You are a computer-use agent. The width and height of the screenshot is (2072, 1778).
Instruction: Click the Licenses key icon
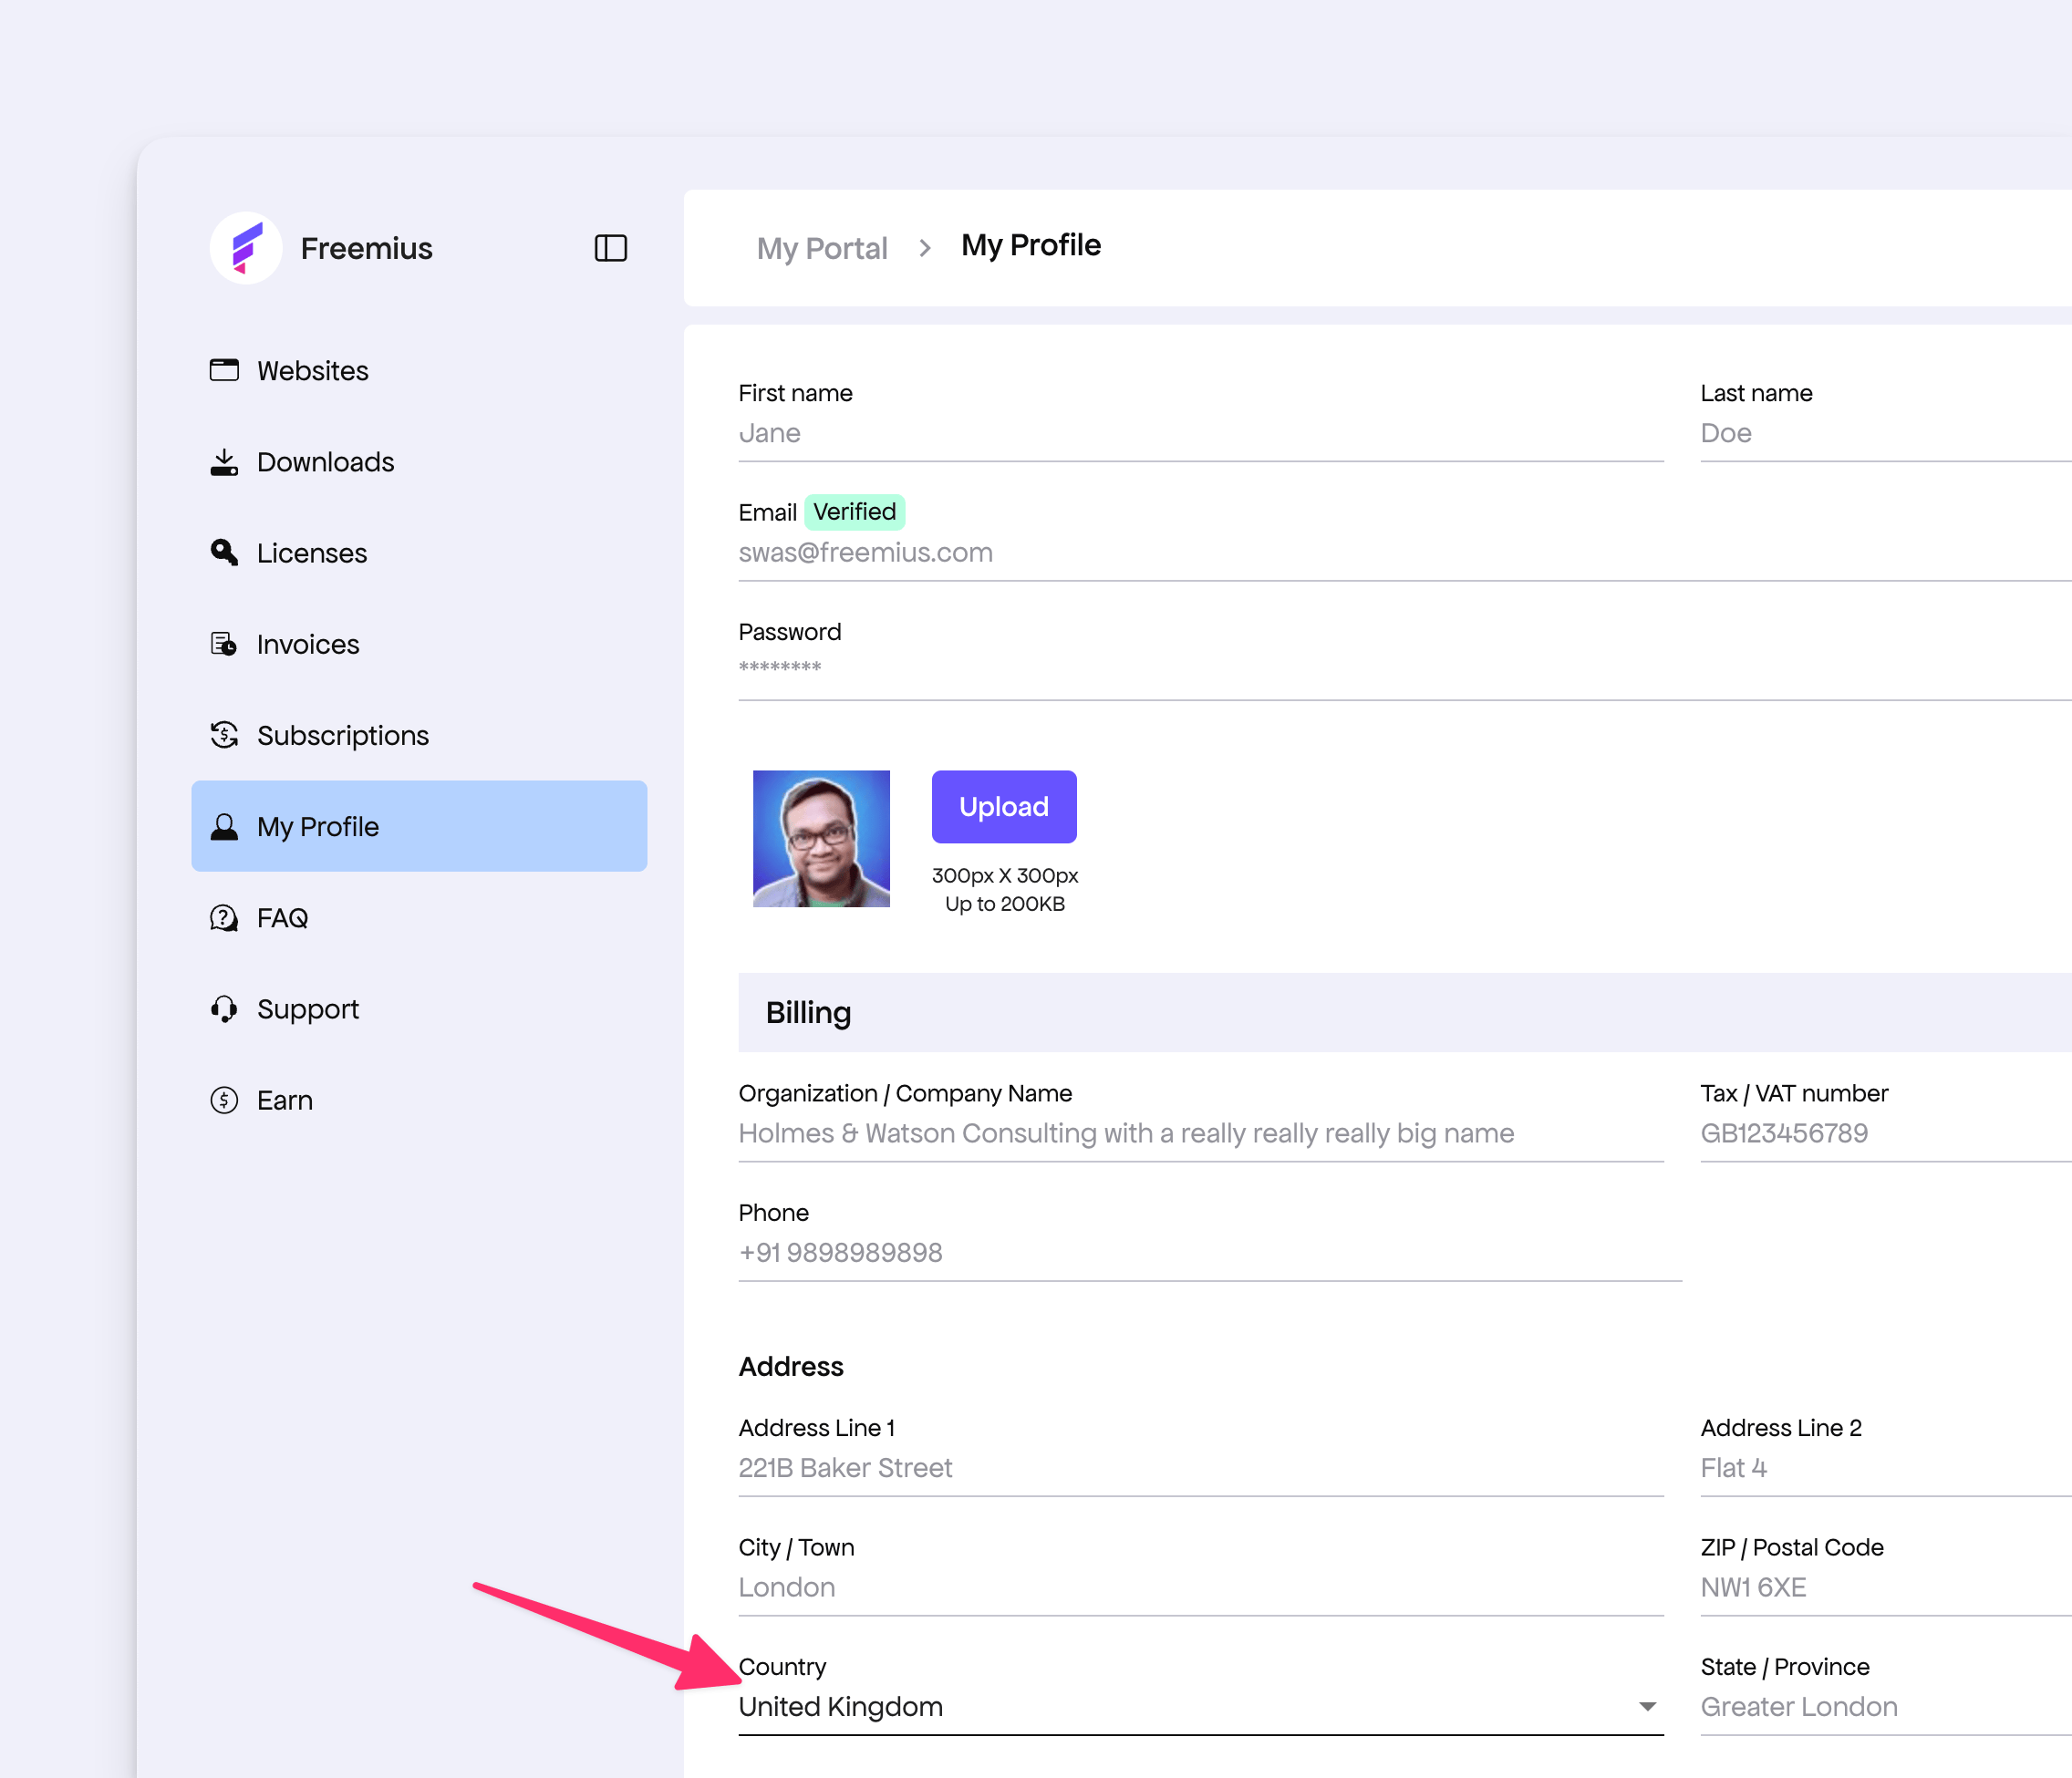click(224, 553)
